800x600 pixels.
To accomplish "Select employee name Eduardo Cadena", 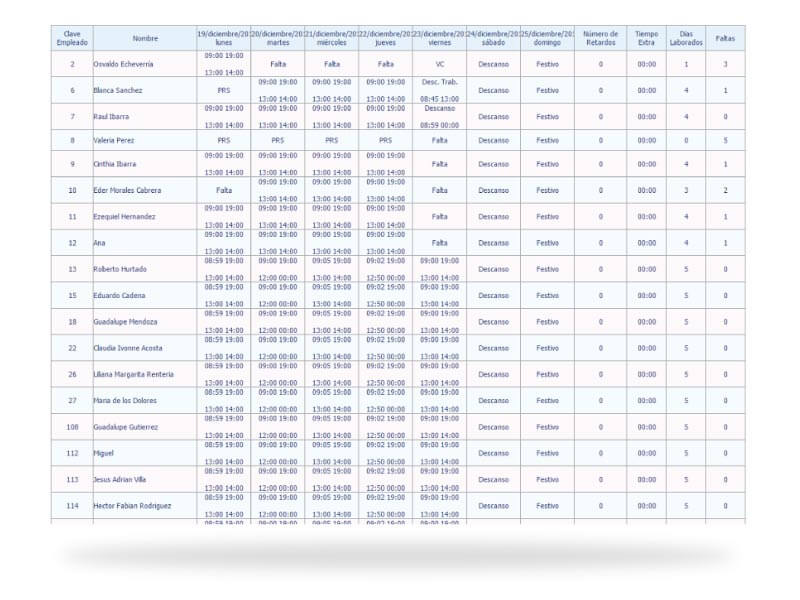I will click(x=119, y=295).
